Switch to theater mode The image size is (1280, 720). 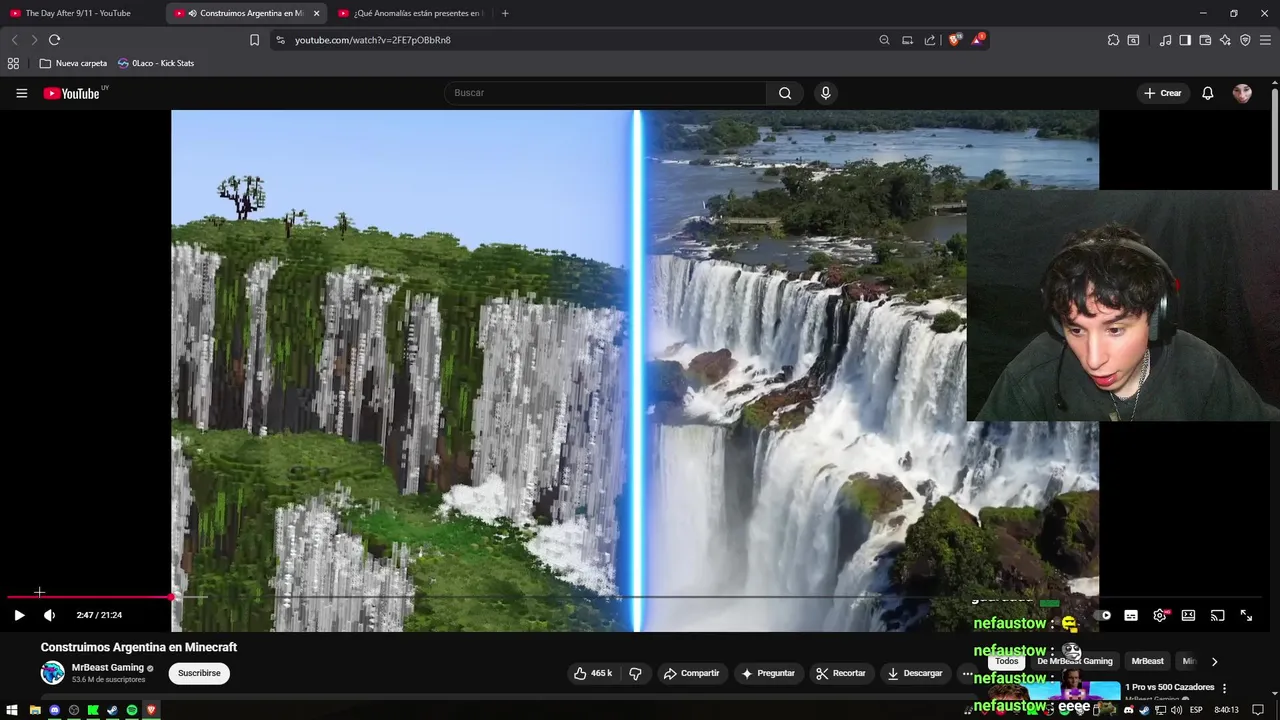[x=1188, y=615]
